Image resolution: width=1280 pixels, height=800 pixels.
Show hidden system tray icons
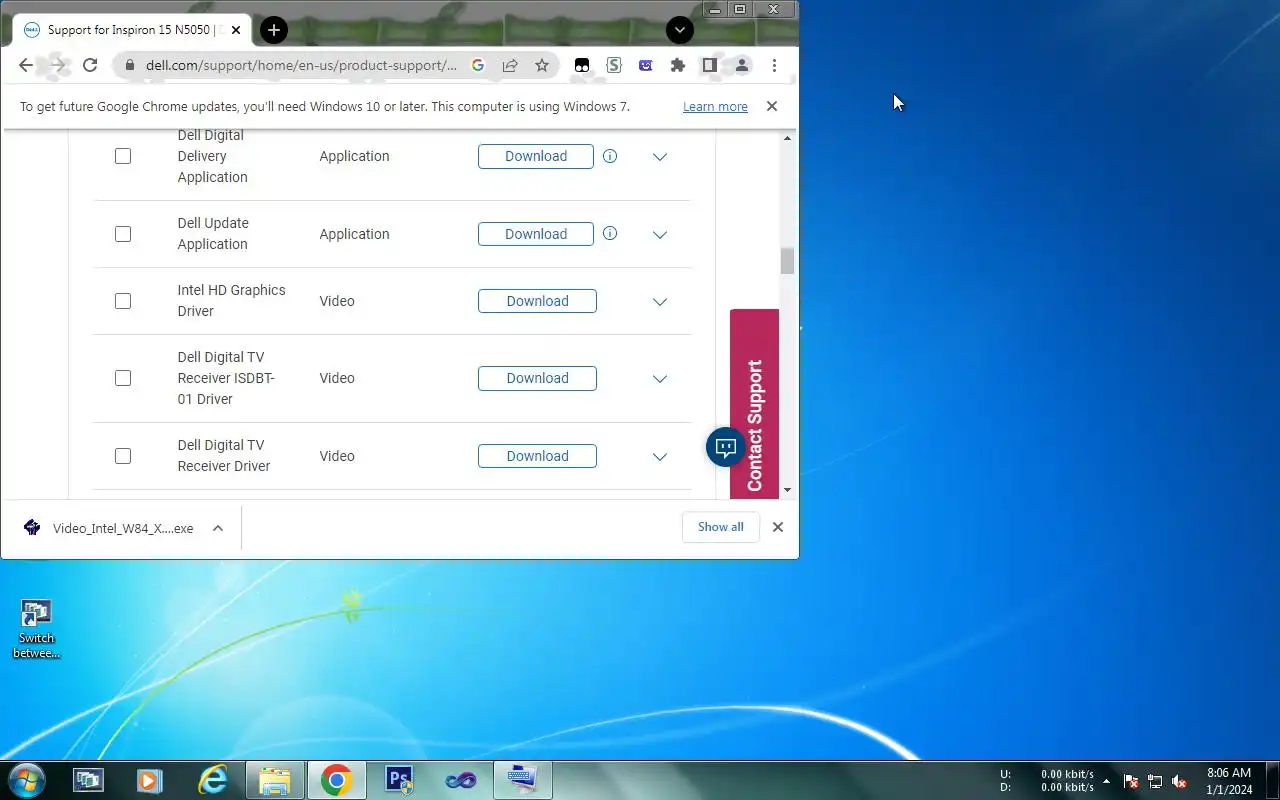[x=1106, y=781]
